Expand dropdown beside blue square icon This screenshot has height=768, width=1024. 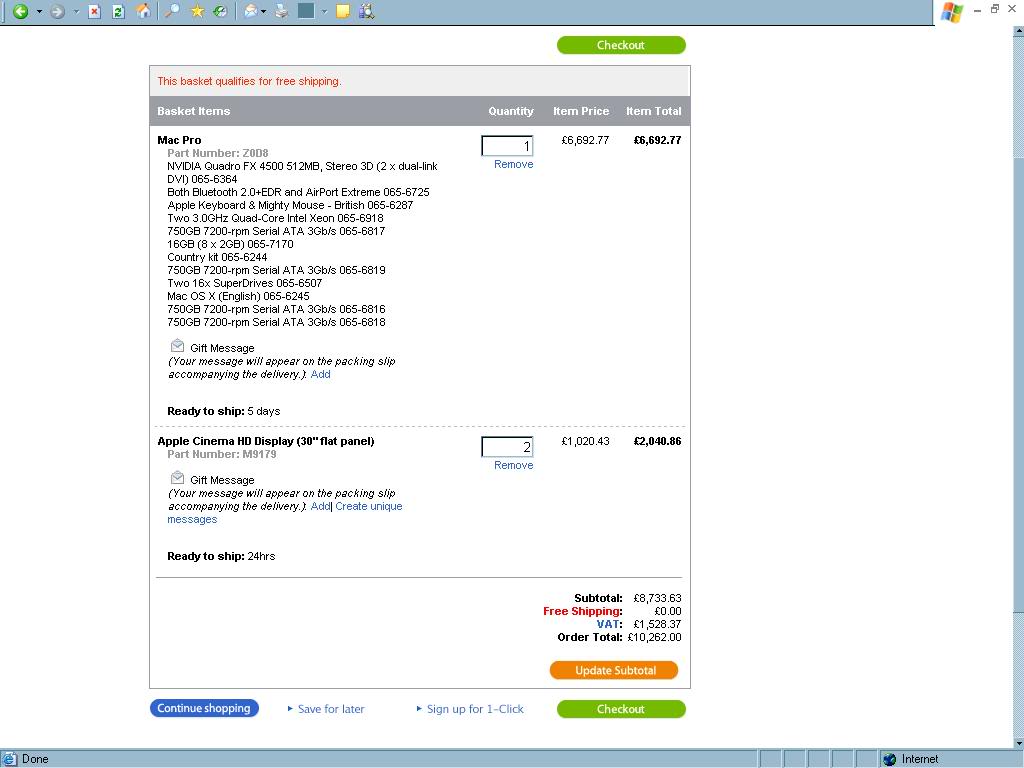[x=324, y=12]
